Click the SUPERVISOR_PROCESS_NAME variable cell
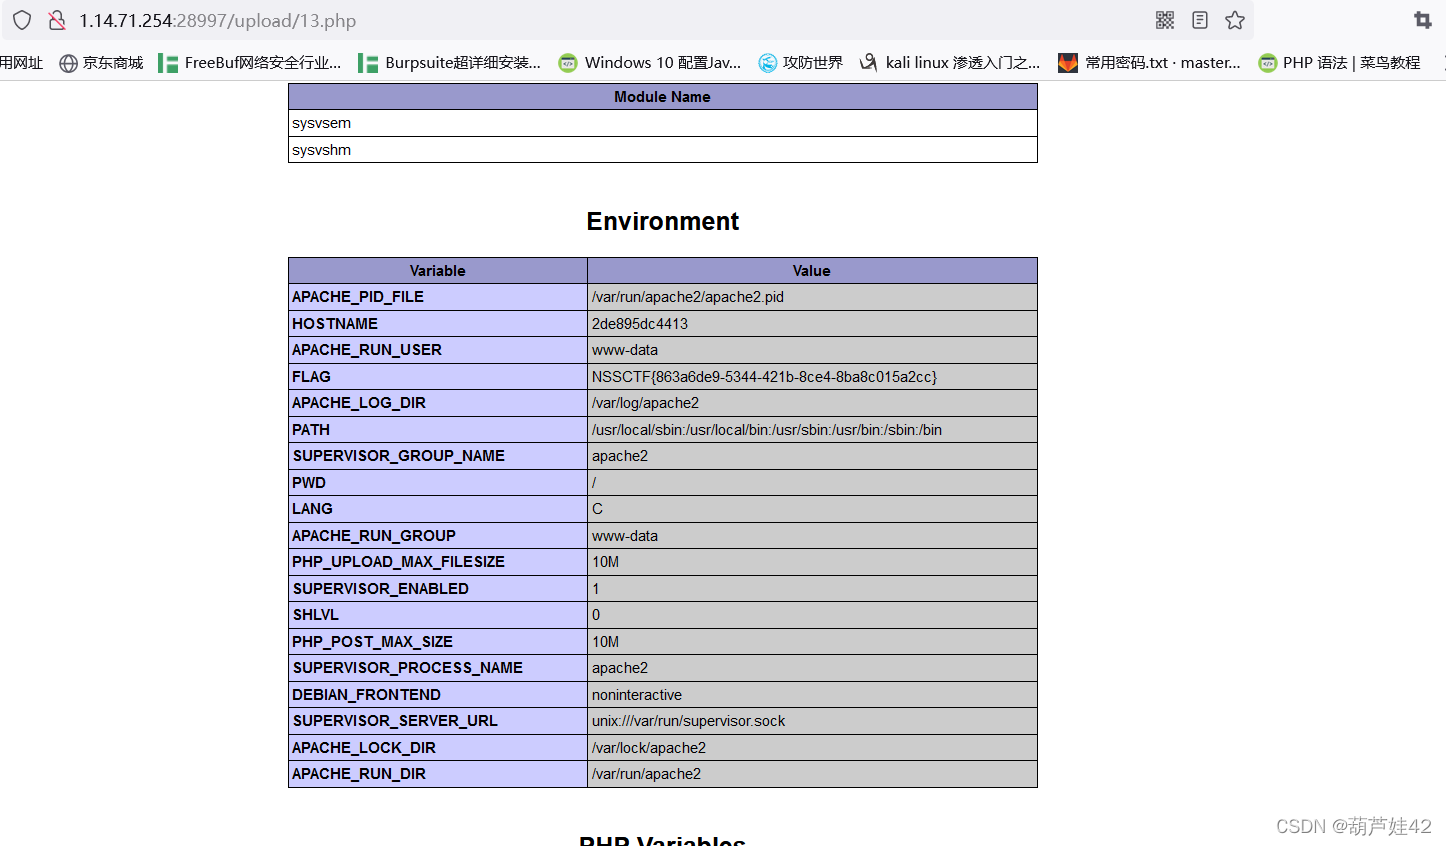Viewport: 1446px width, 846px height. [438, 668]
